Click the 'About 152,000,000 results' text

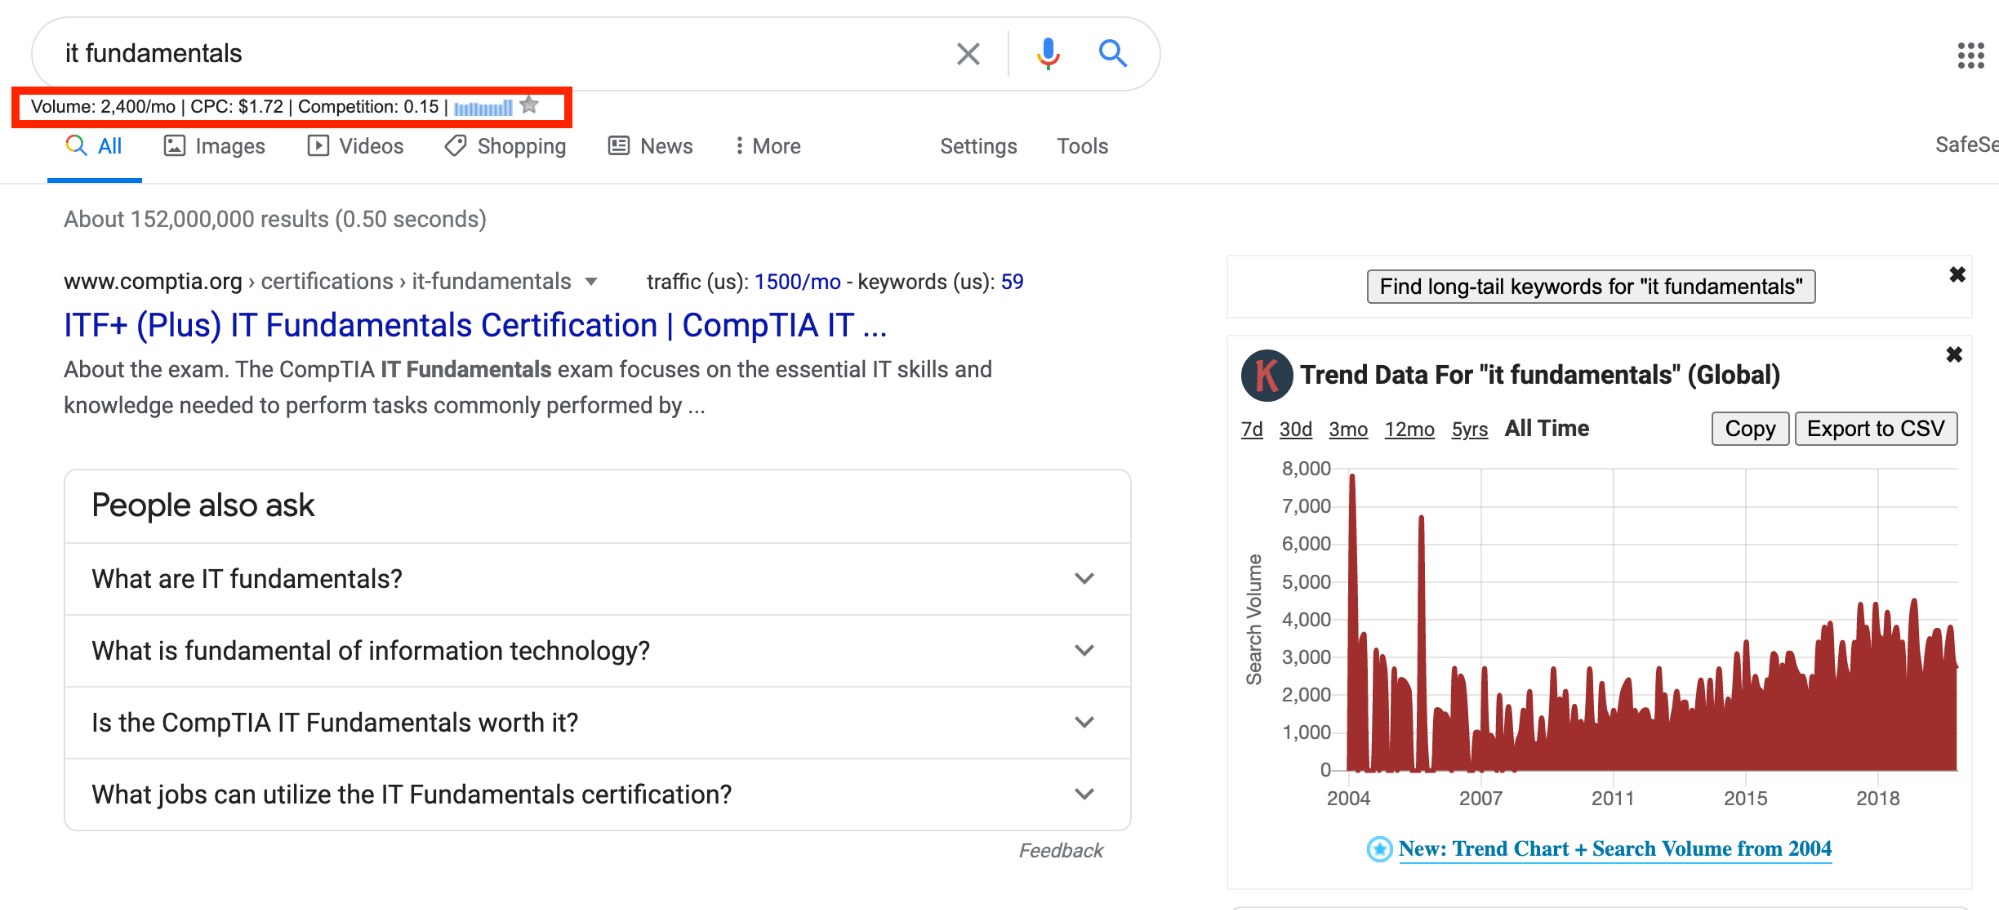tap(275, 219)
